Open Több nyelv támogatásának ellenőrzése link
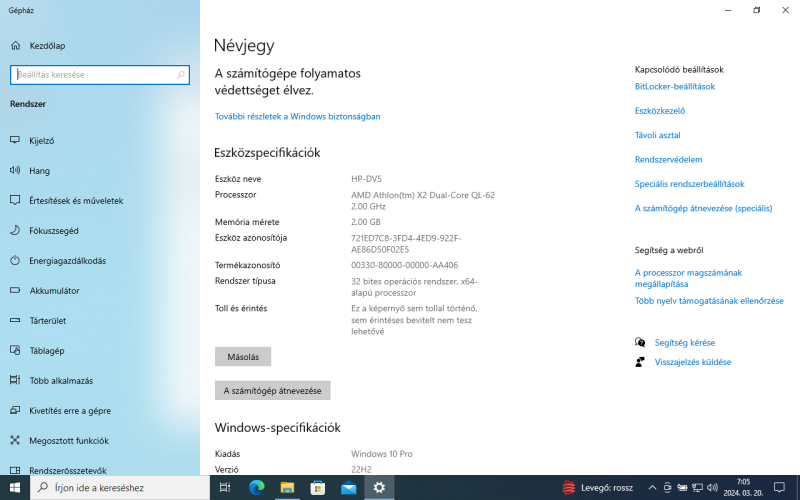Viewport: 800px width, 500px height. coord(709,301)
